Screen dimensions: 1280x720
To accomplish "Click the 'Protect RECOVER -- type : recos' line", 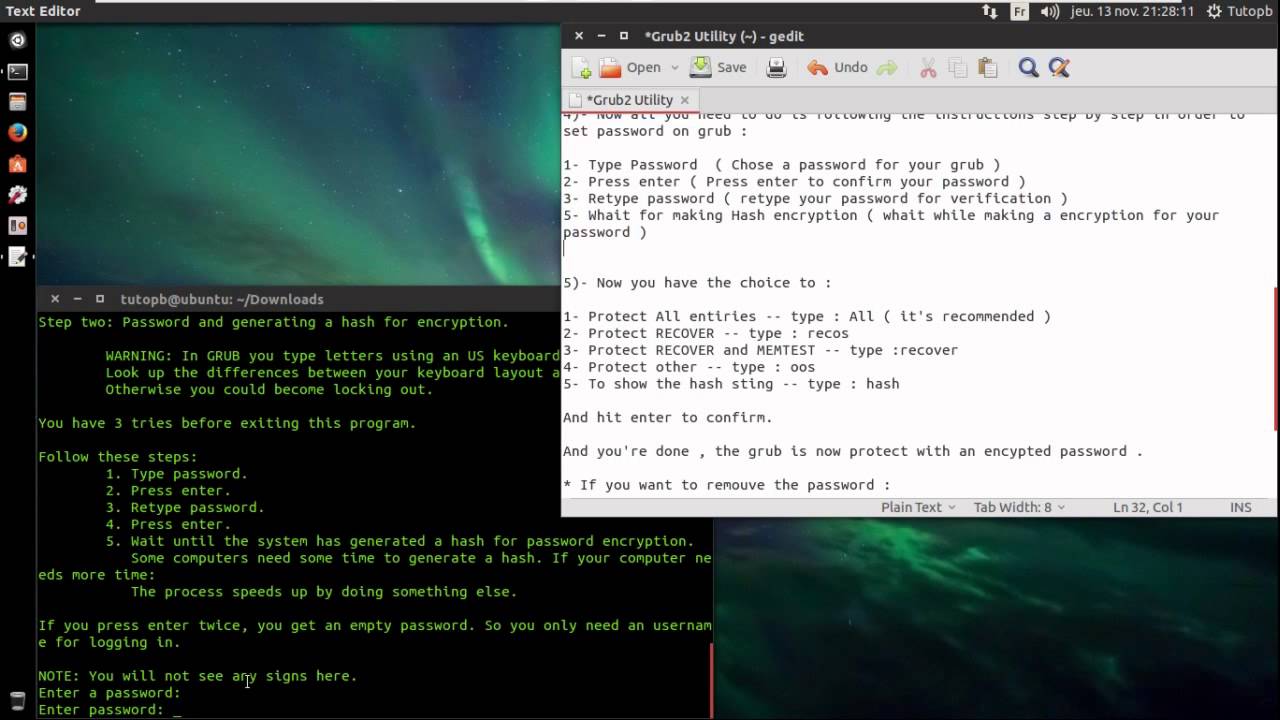I will tap(705, 333).
